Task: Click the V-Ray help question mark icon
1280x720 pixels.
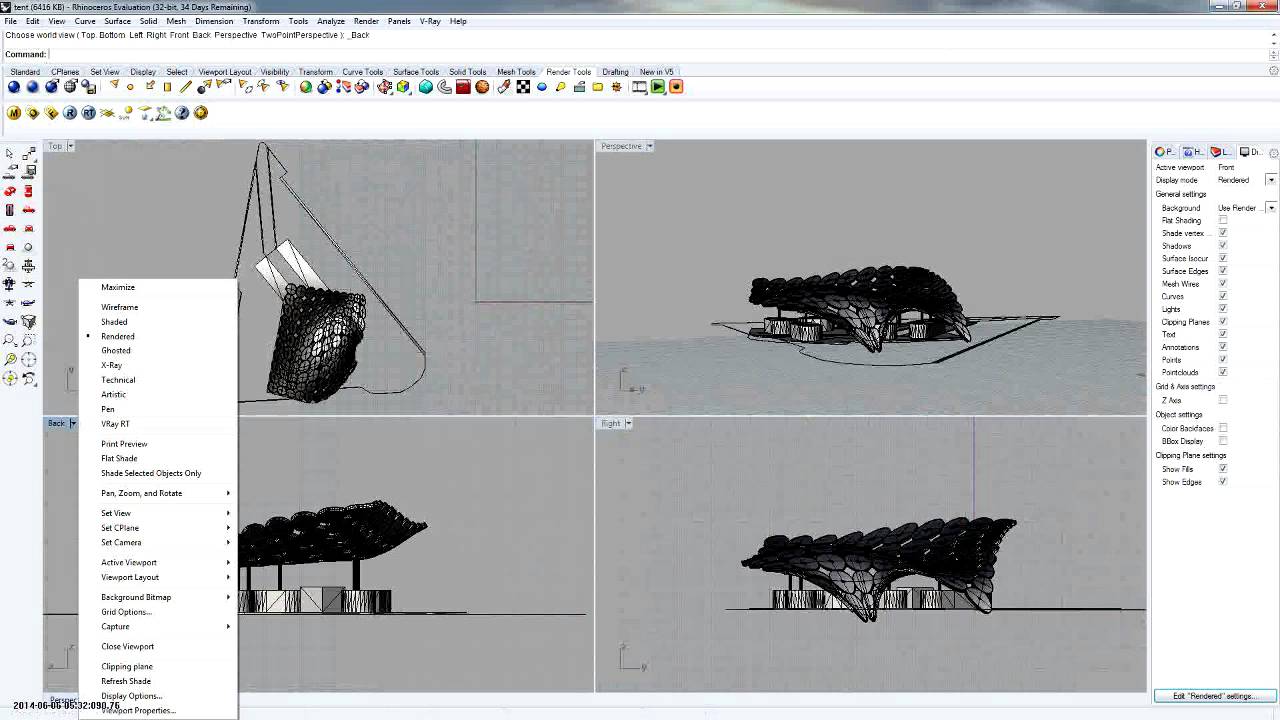Action: tap(182, 113)
